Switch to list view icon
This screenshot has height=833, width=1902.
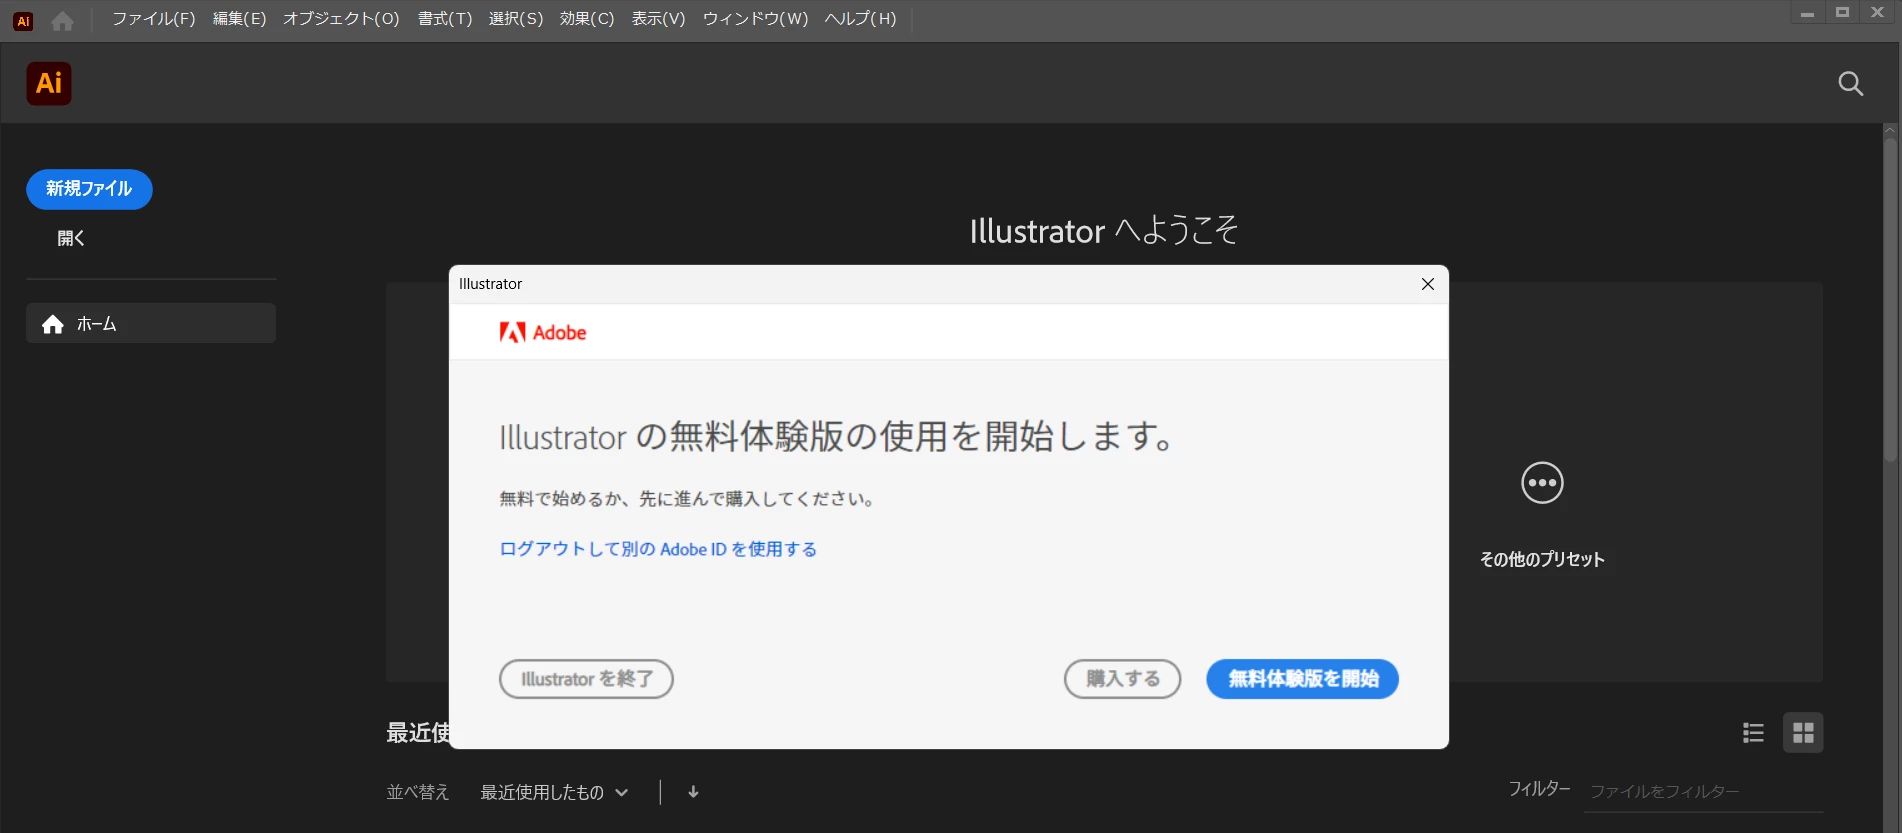1753,733
